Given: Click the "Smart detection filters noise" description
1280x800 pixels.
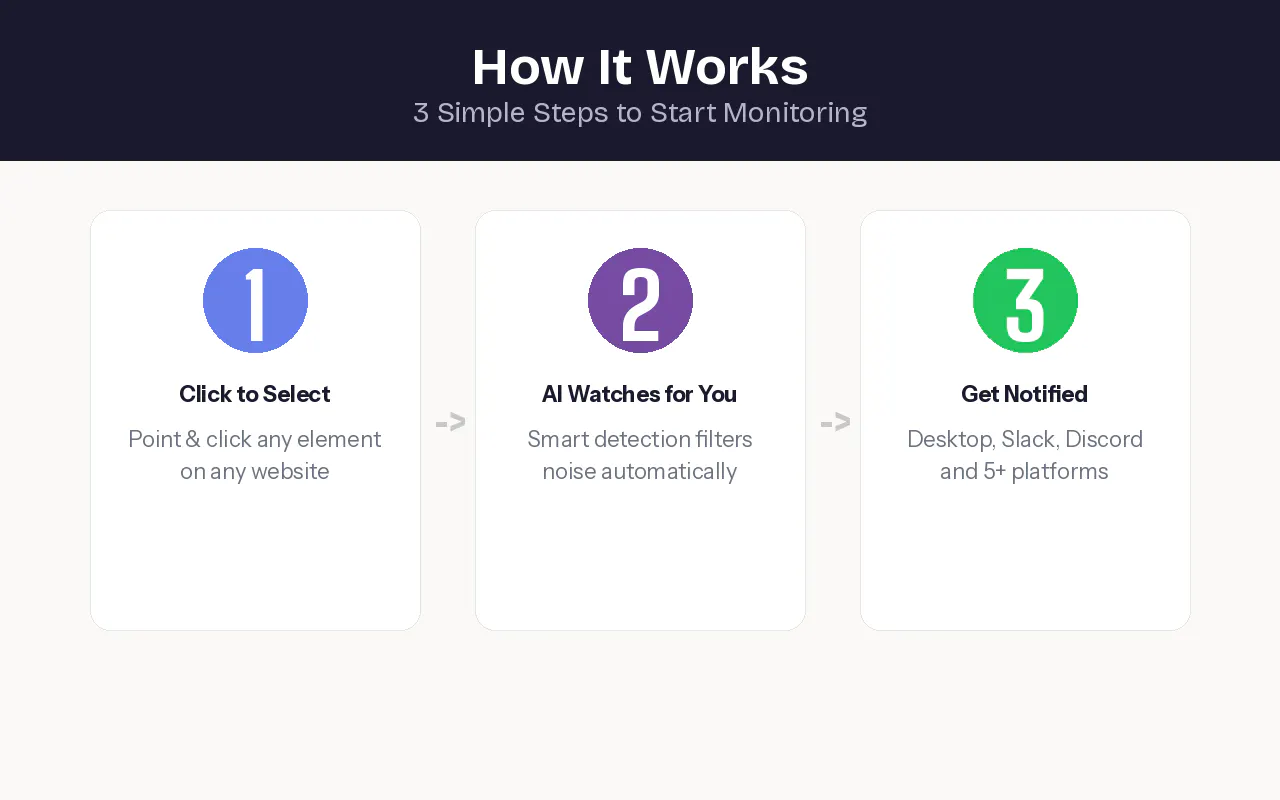Looking at the screenshot, I should (640, 455).
